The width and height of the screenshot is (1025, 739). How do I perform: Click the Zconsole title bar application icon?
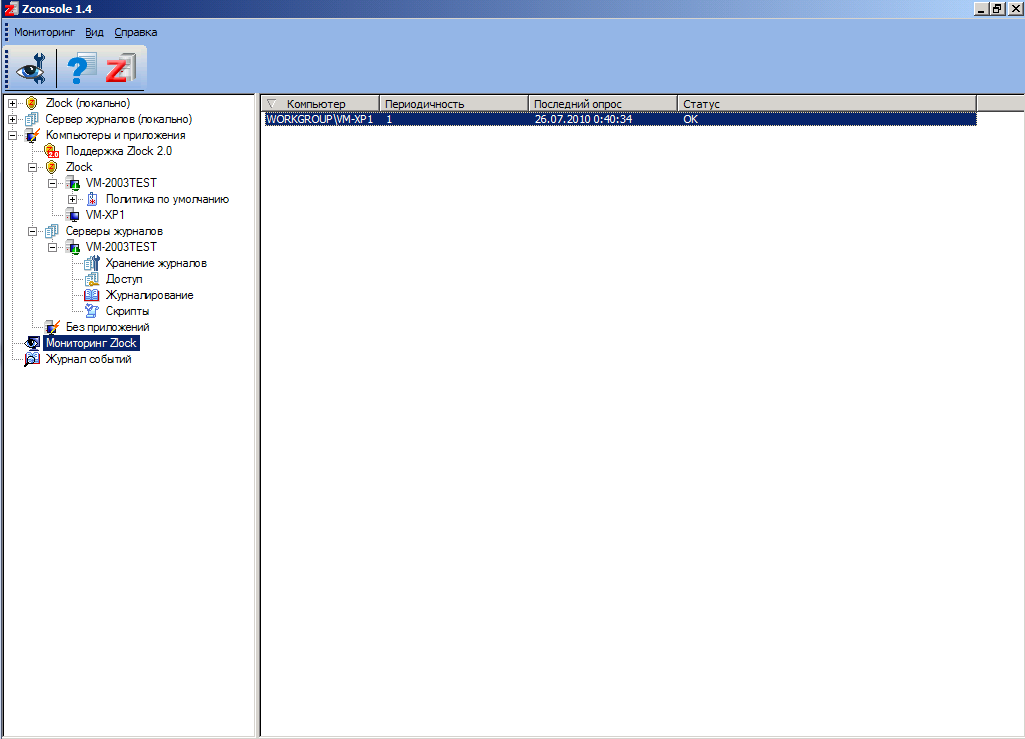[x=10, y=9]
